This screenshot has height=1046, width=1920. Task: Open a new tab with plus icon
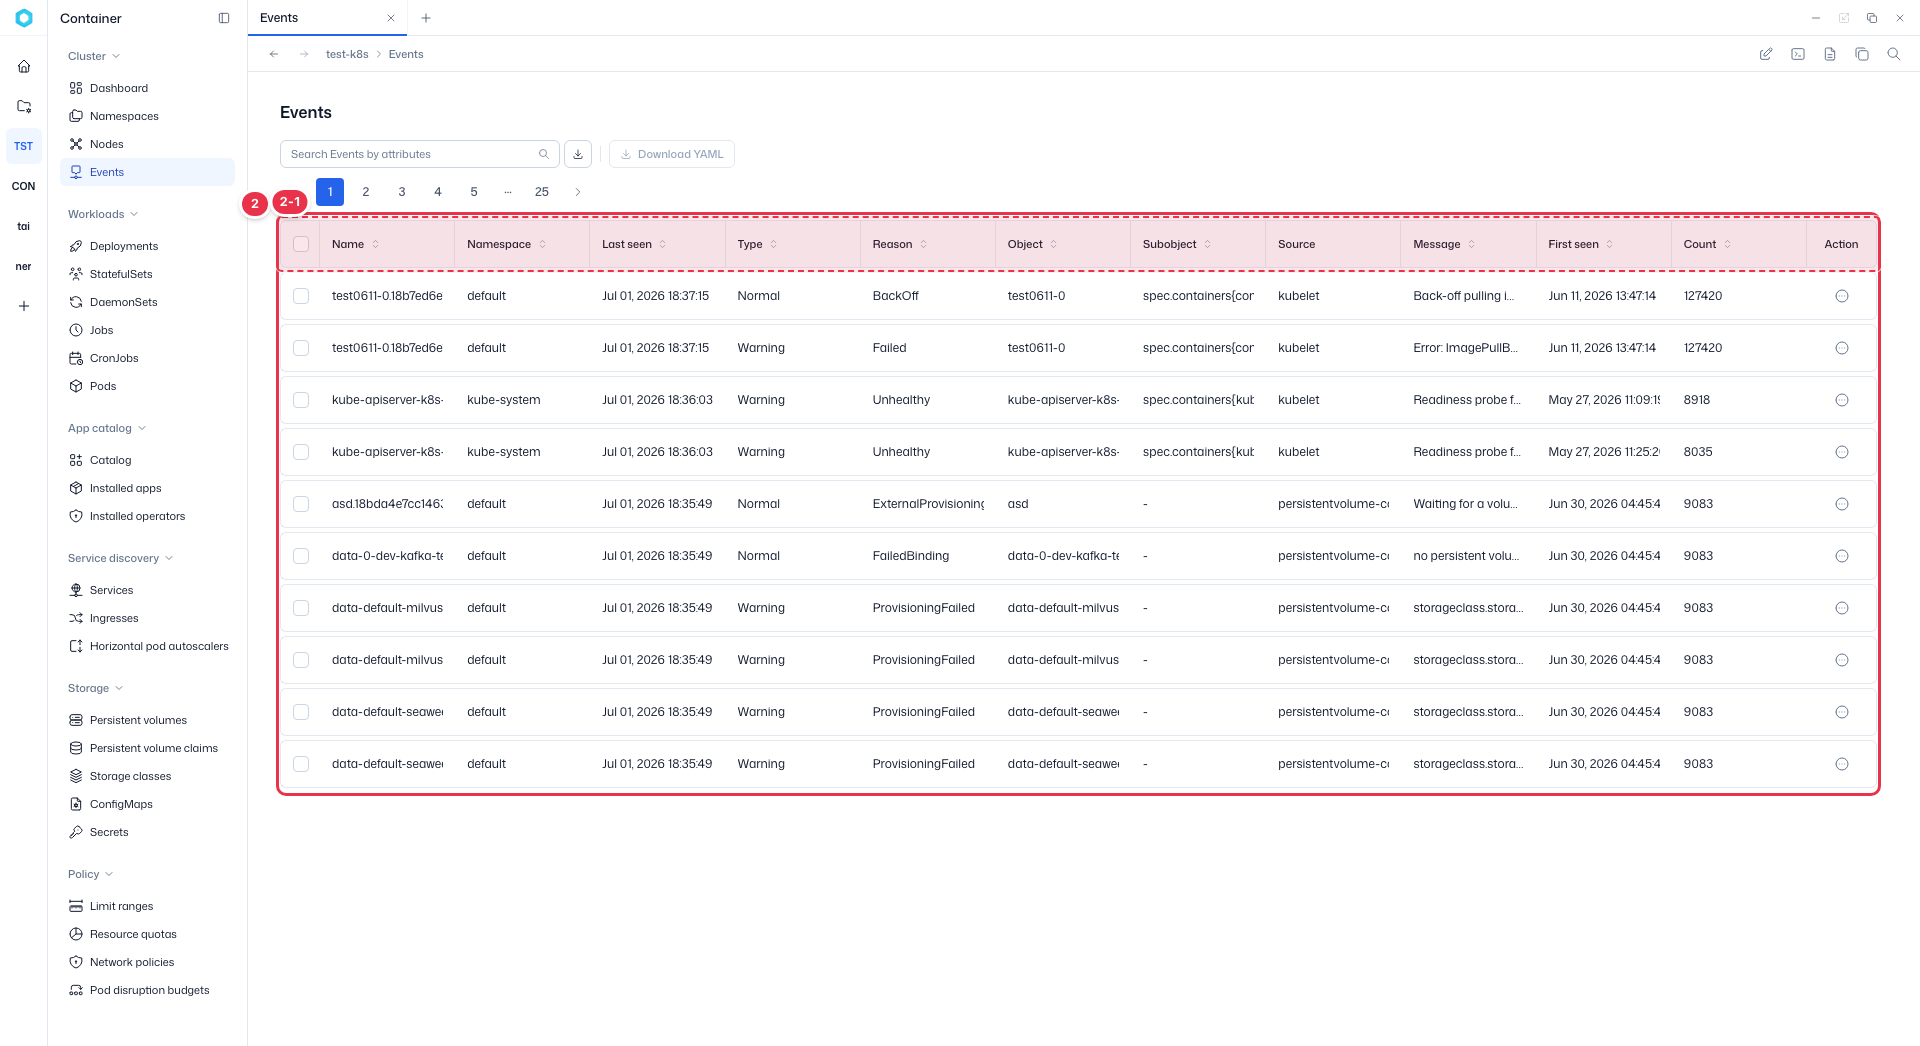click(x=426, y=18)
